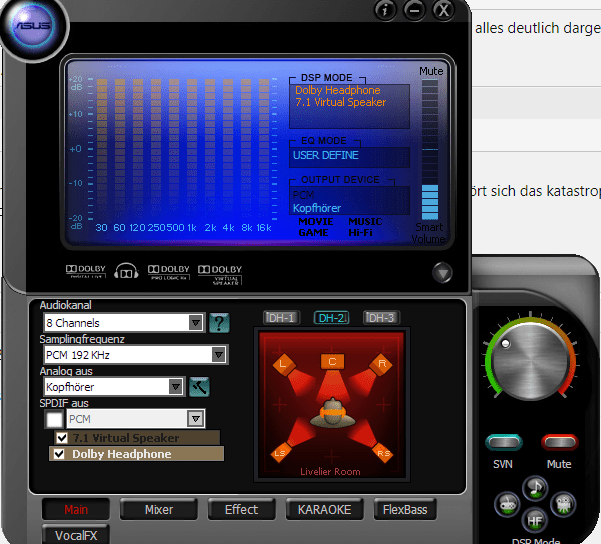The width and height of the screenshot is (601, 544).
Task: Click Kopfhörer in output device box
Action: coord(317,208)
